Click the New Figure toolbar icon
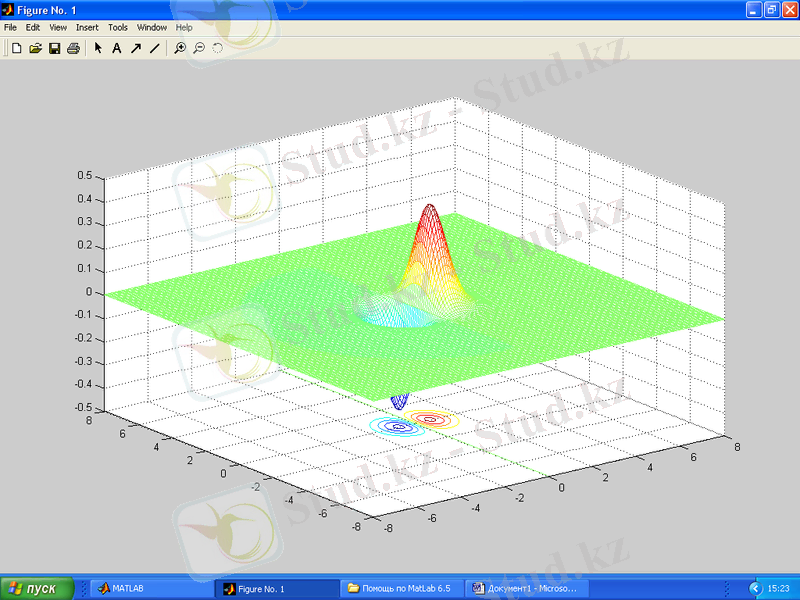This screenshot has height=600, width=800. point(17,47)
